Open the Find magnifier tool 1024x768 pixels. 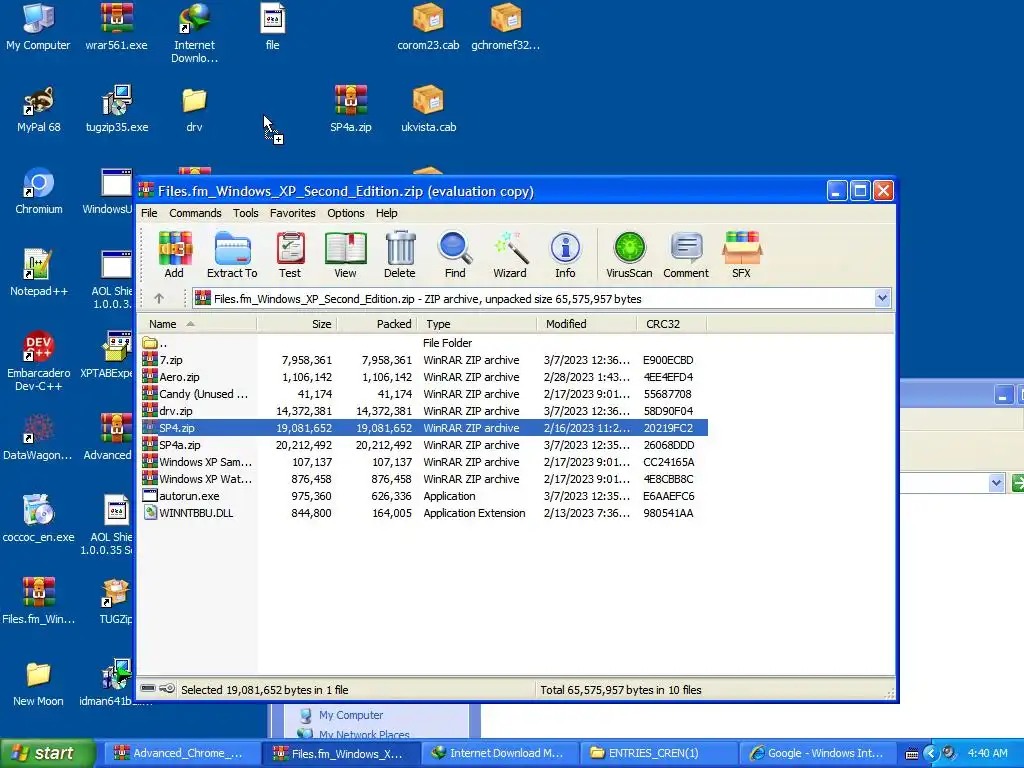pyautogui.click(x=455, y=255)
